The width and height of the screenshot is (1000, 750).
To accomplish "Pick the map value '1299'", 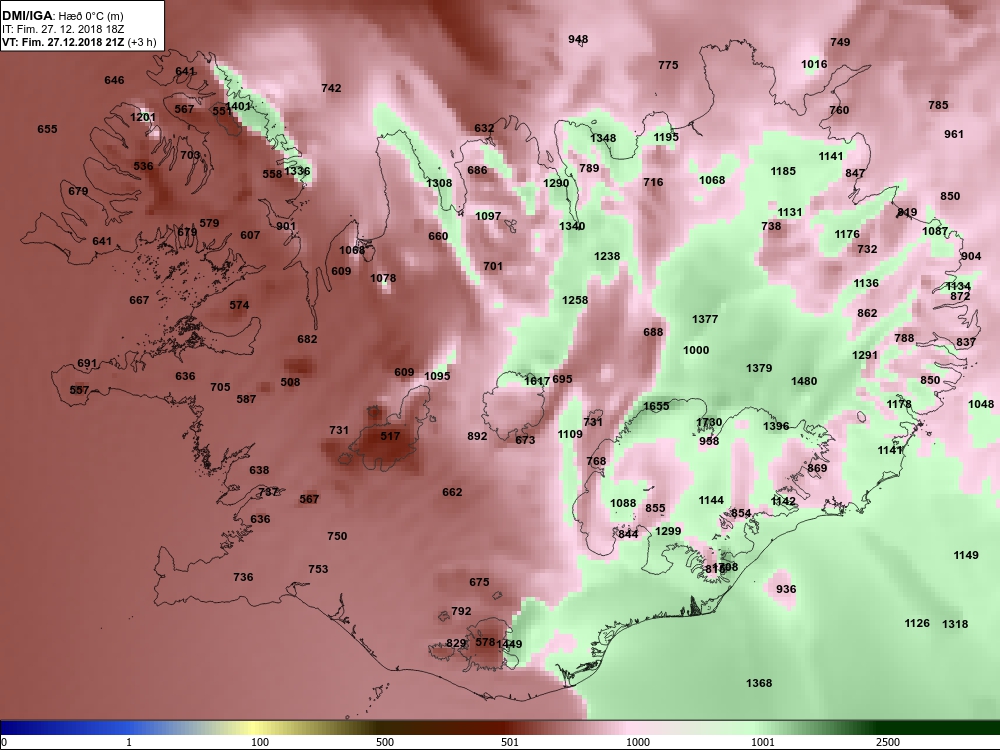I will (x=668, y=531).
